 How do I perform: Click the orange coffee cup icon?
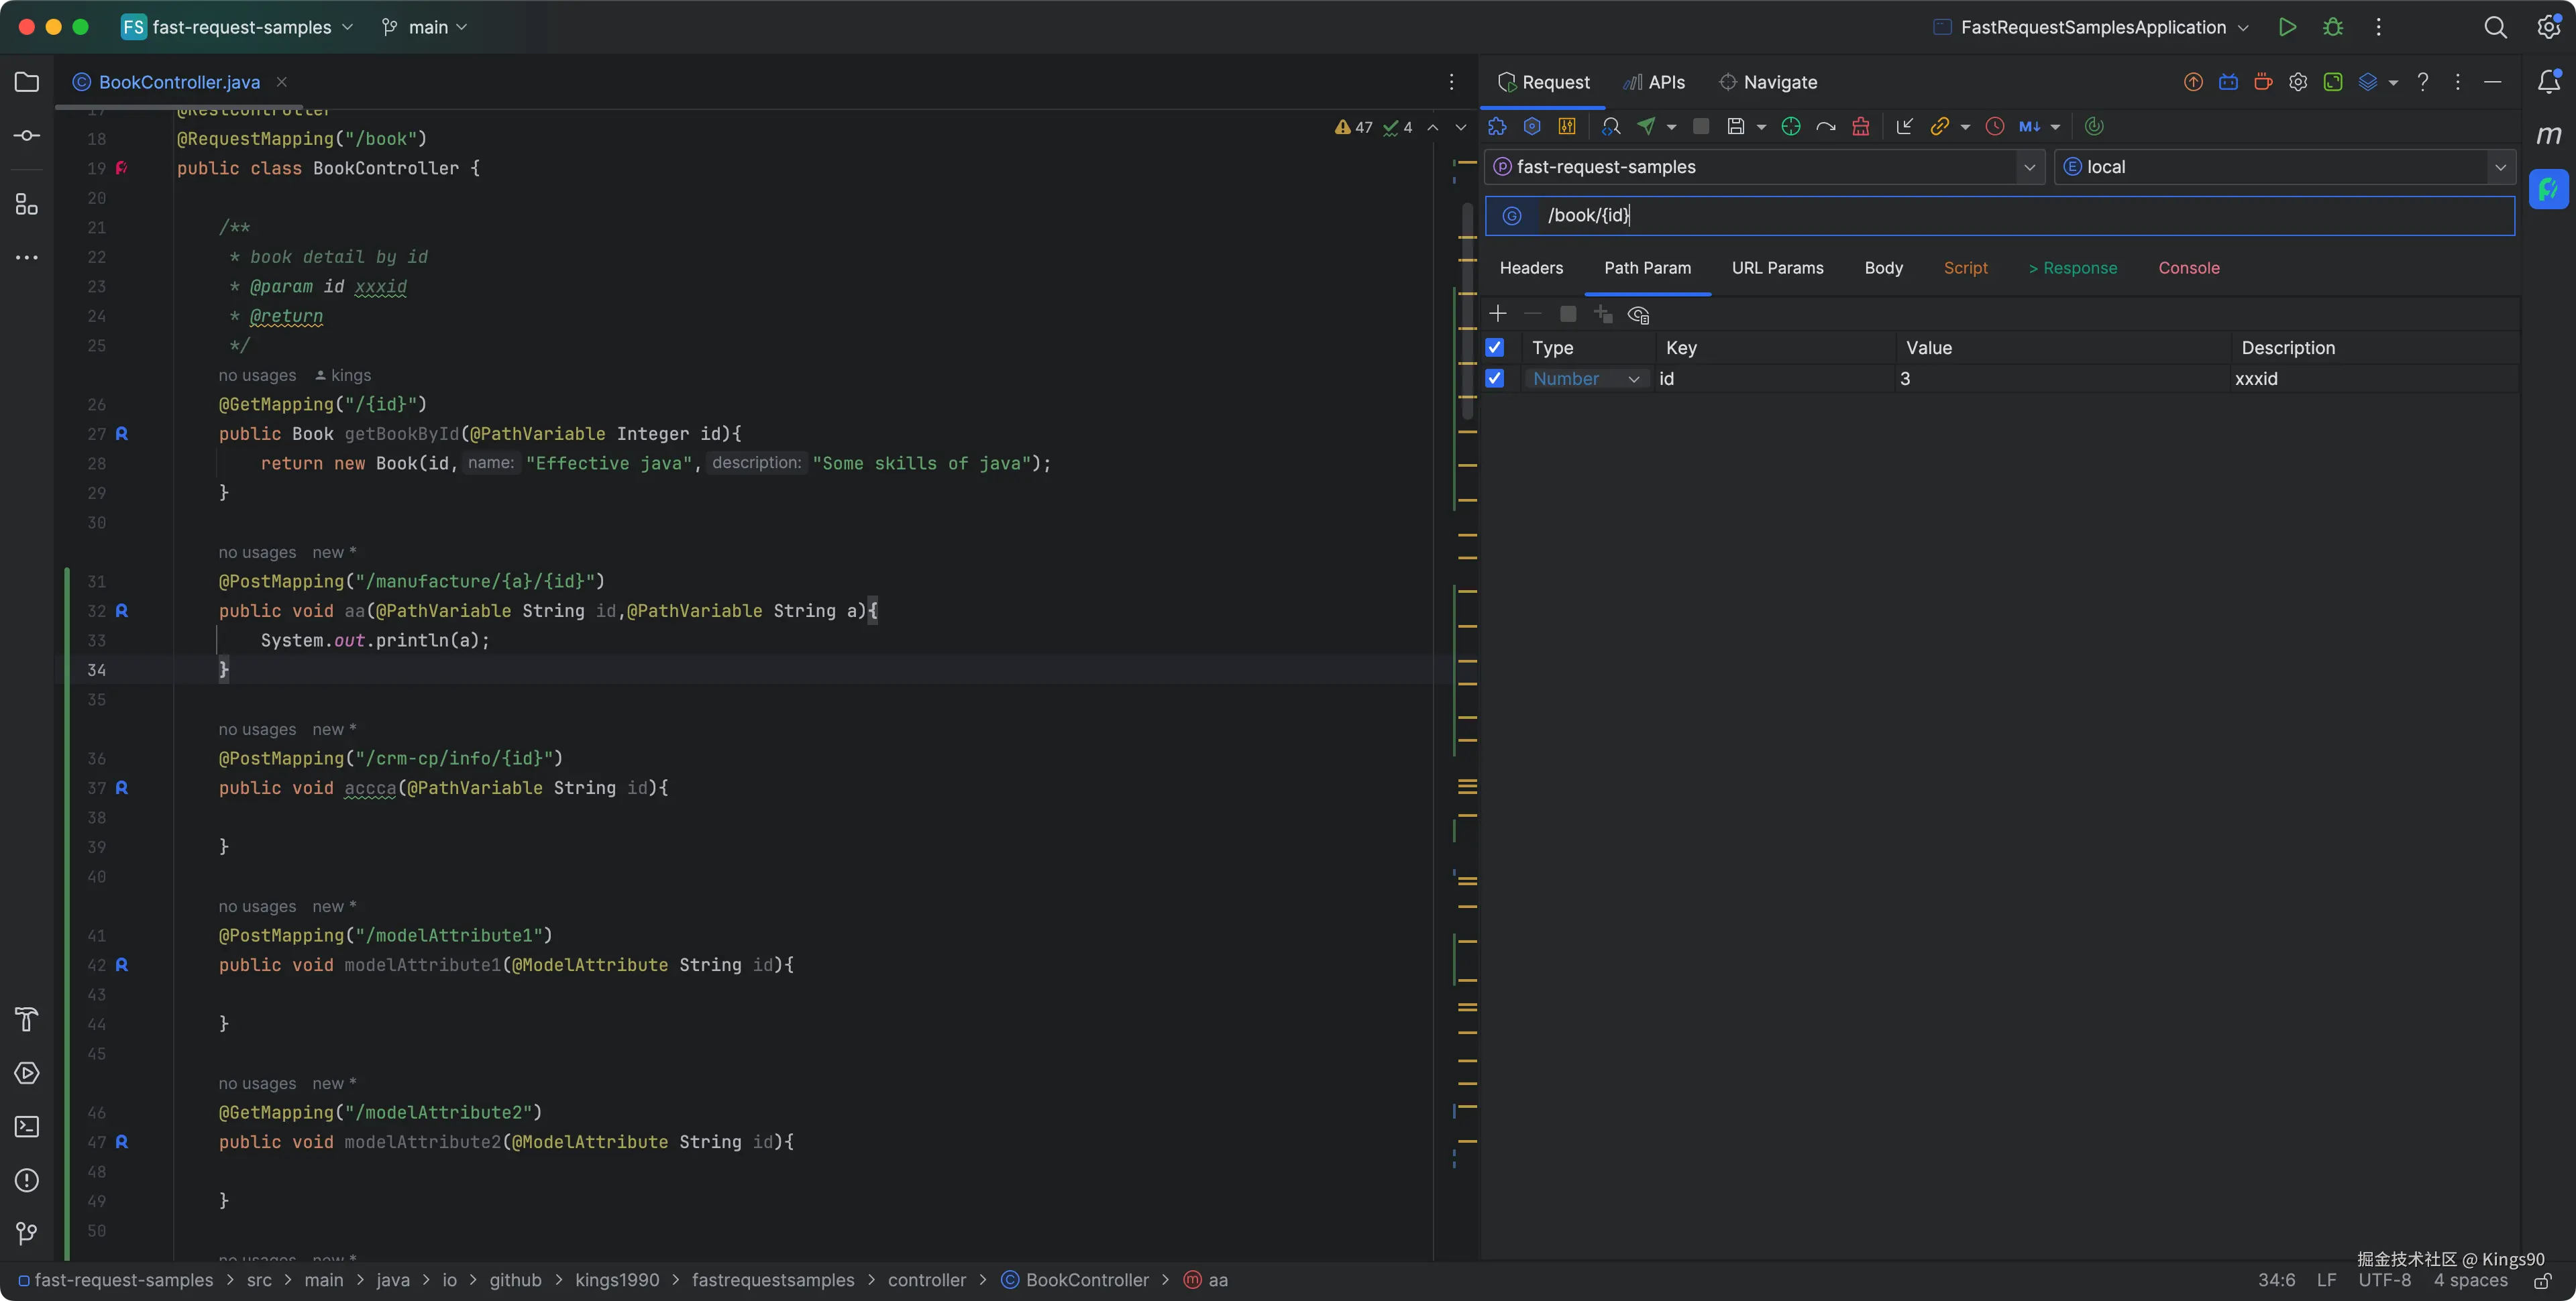[2263, 82]
